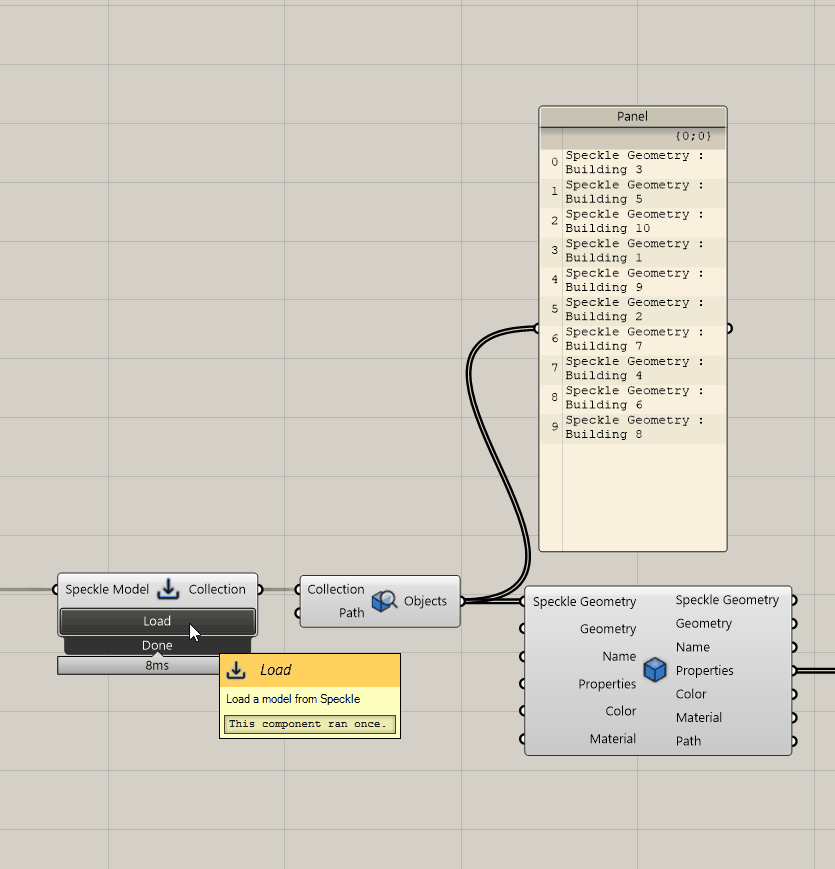The height and width of the screenshot is (869, 835).
Task: Click the Properties output parameter
Action: pyautogui.click(x=704, y=671)
